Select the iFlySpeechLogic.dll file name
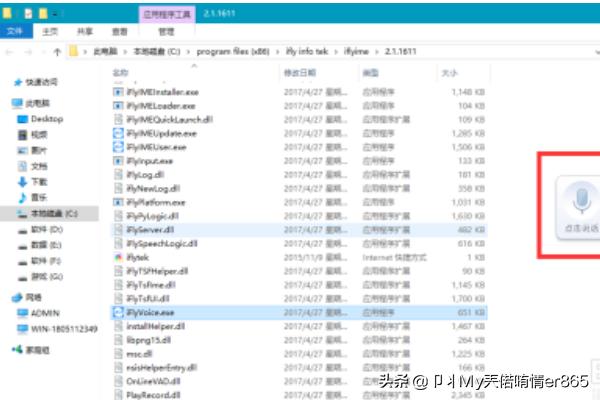The image size is (600, 400). click(162, 243)
